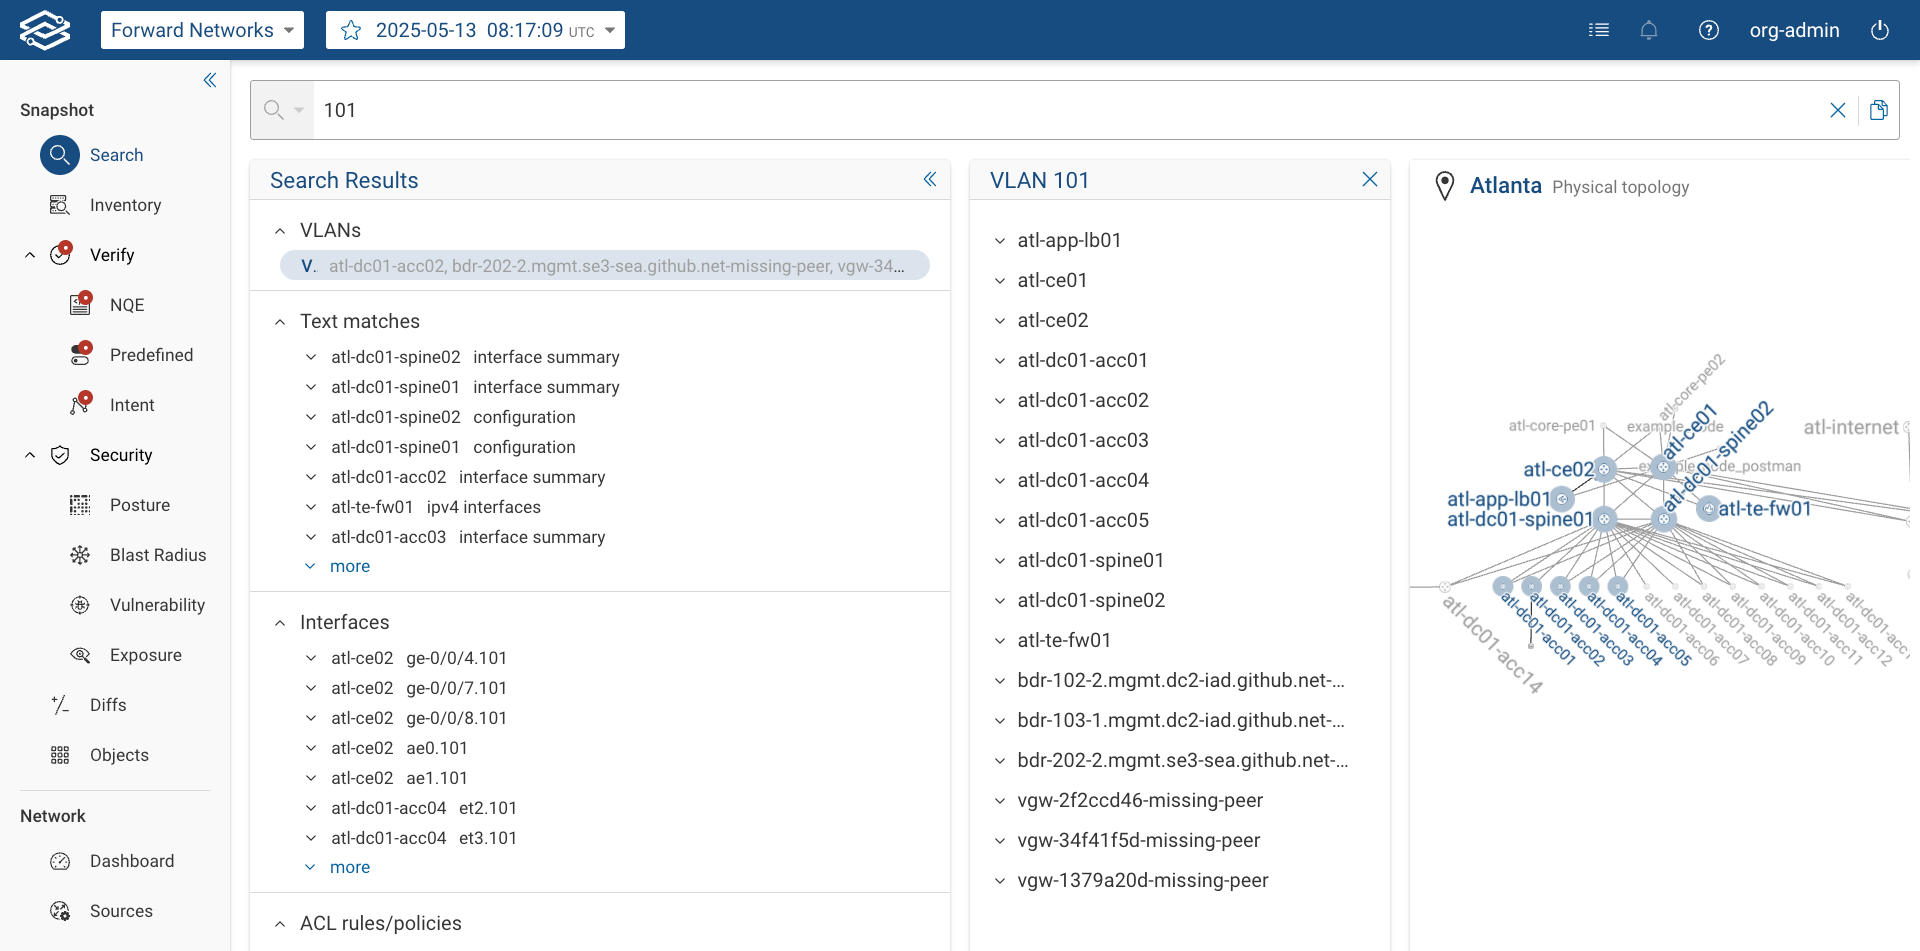Open the Objects panel
This screenshot has width=1920, height=951.
tap(119, 754)
